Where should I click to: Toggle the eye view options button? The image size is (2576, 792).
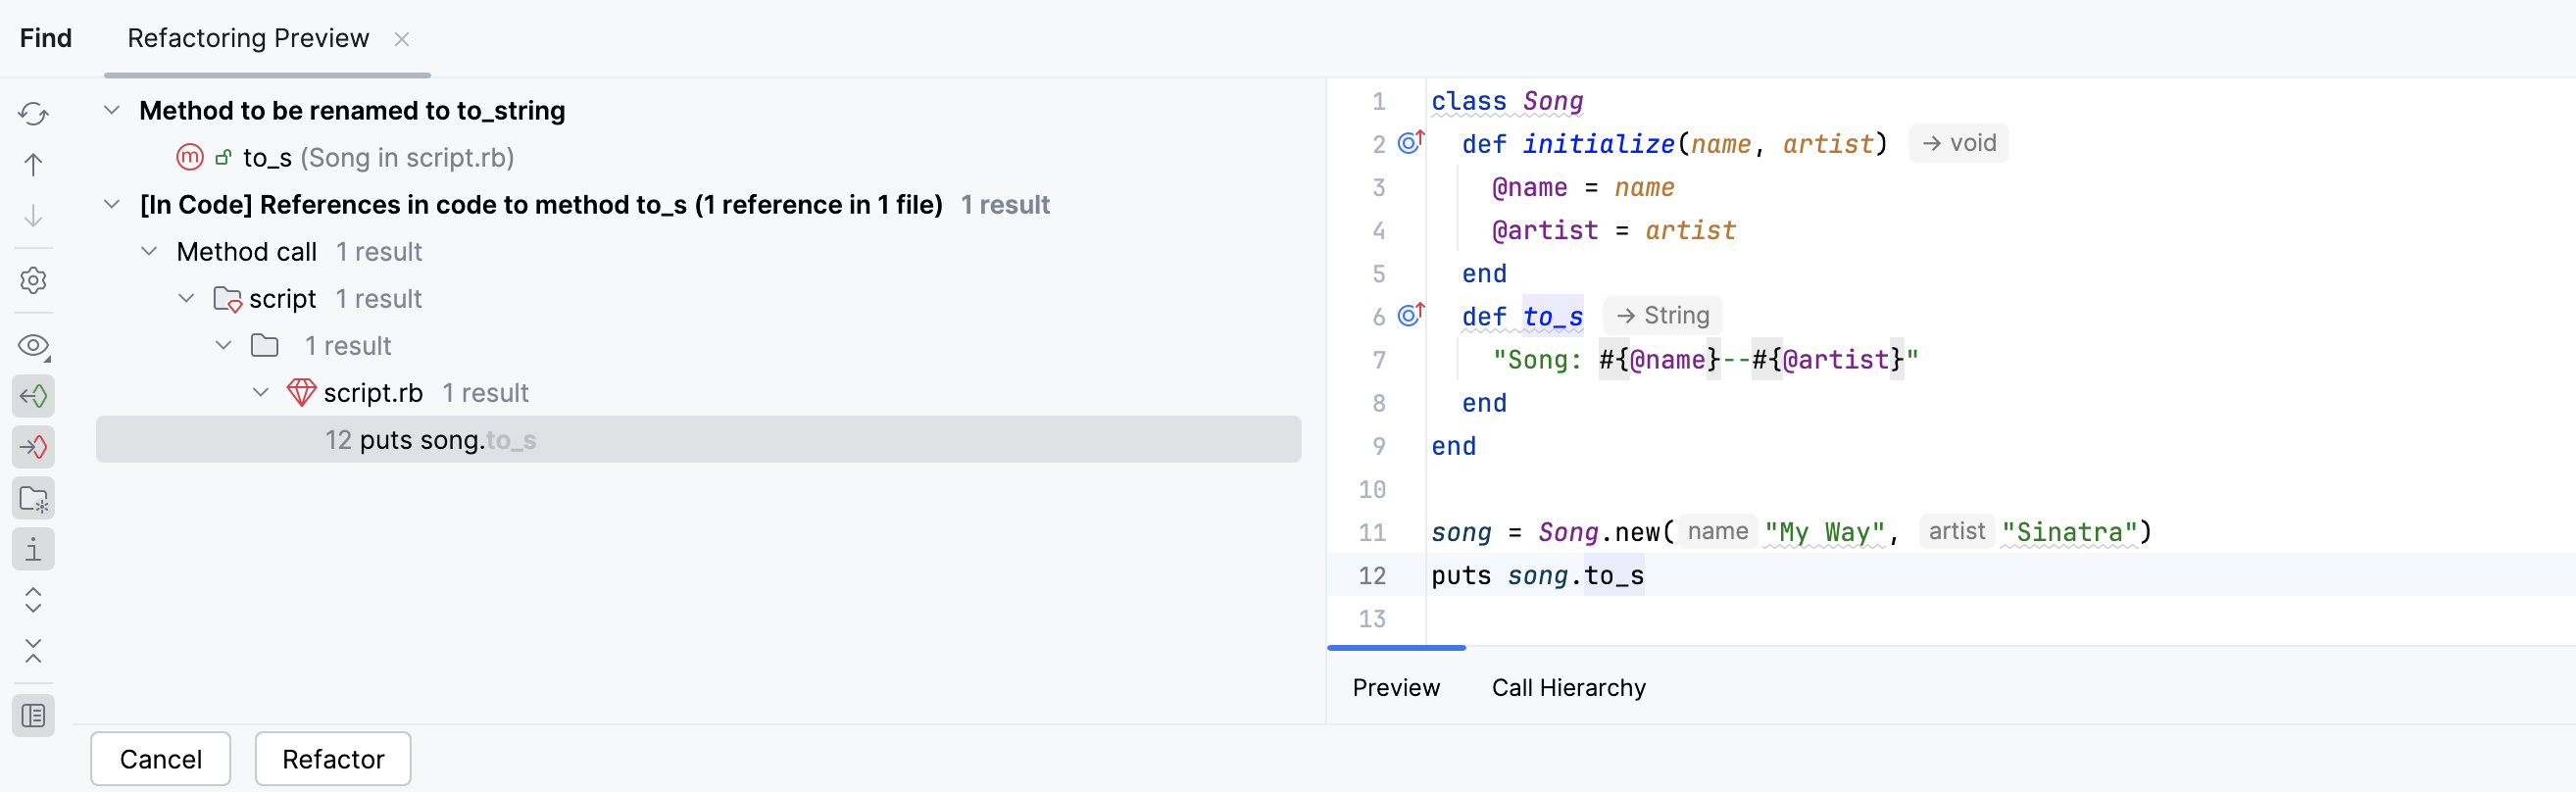click(x=33, y=346)
